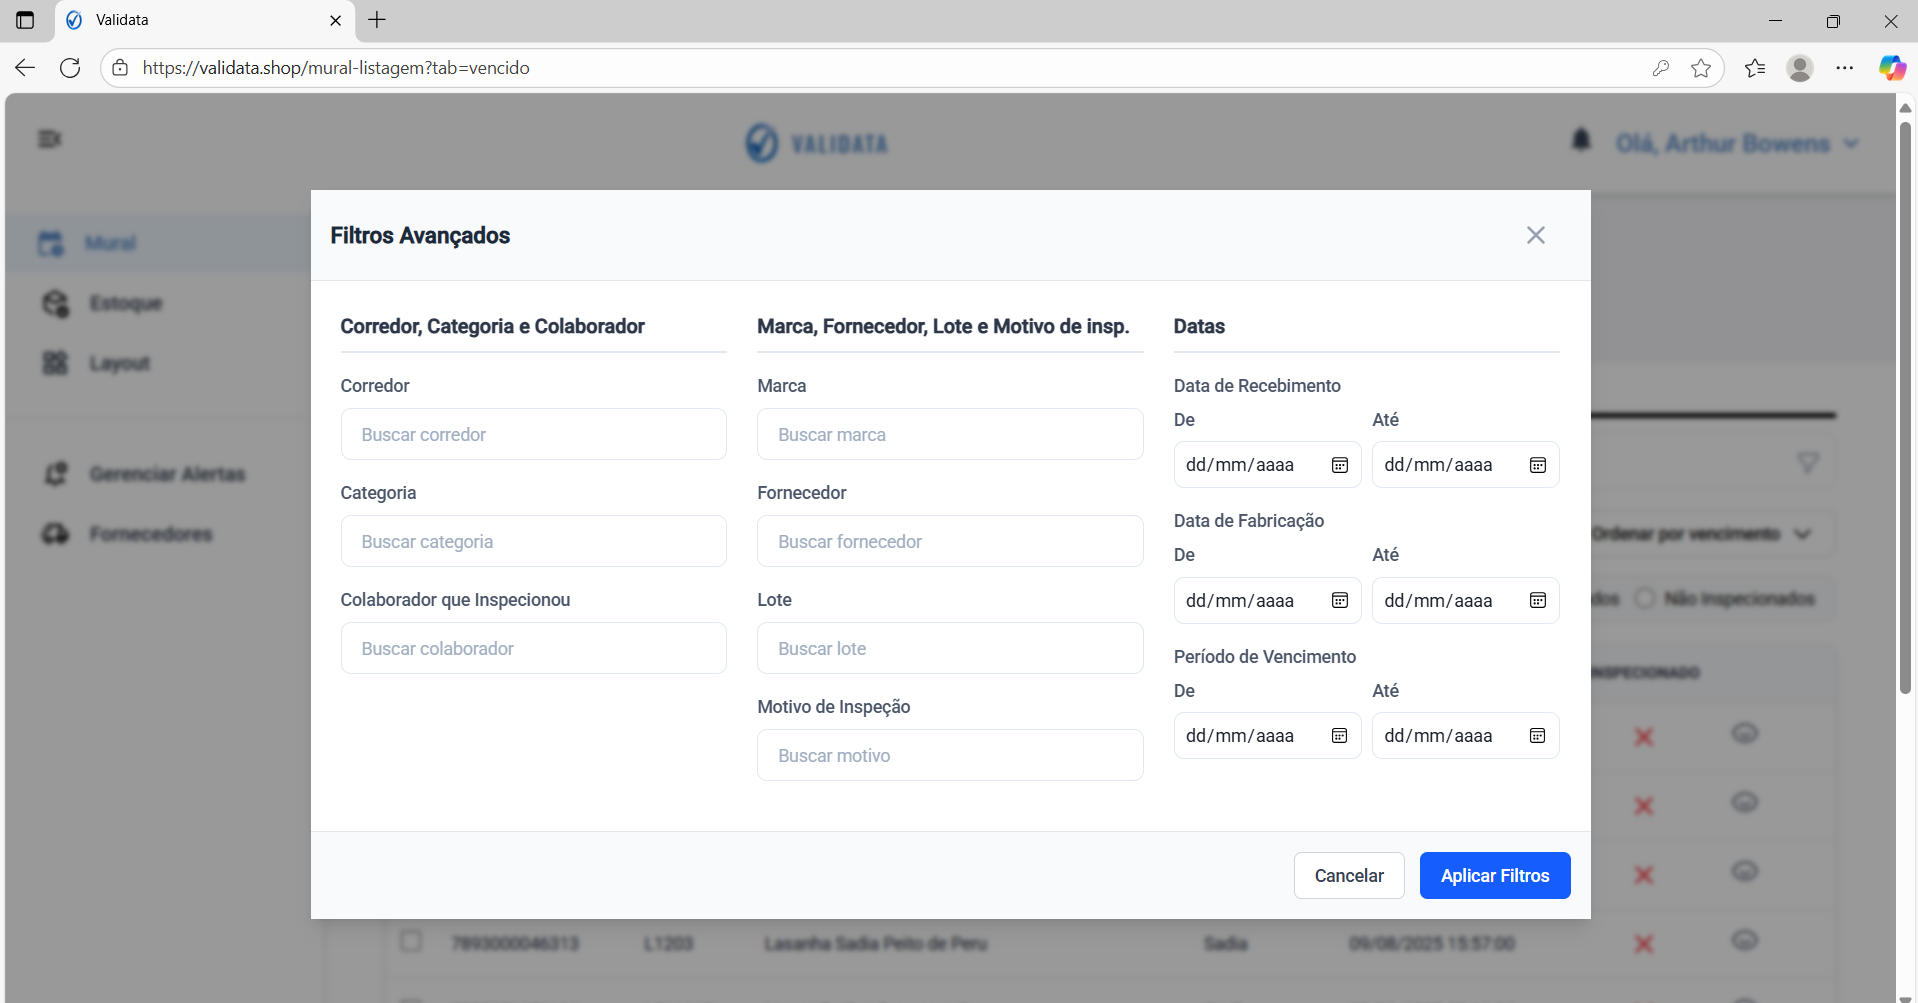Click the Buscar corredor search field
The width and height of the screenshot is (1918, 1003).
[533, 434]
